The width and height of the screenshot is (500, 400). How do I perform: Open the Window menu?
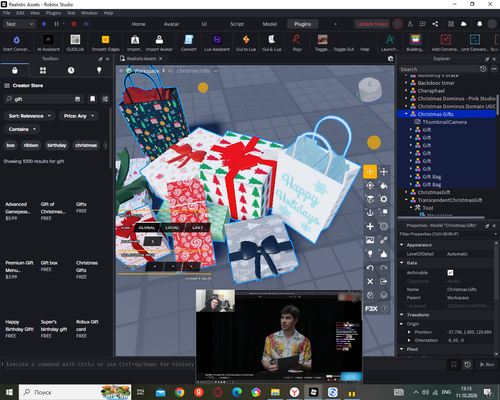pyautogui.click(x=89, y=13)
